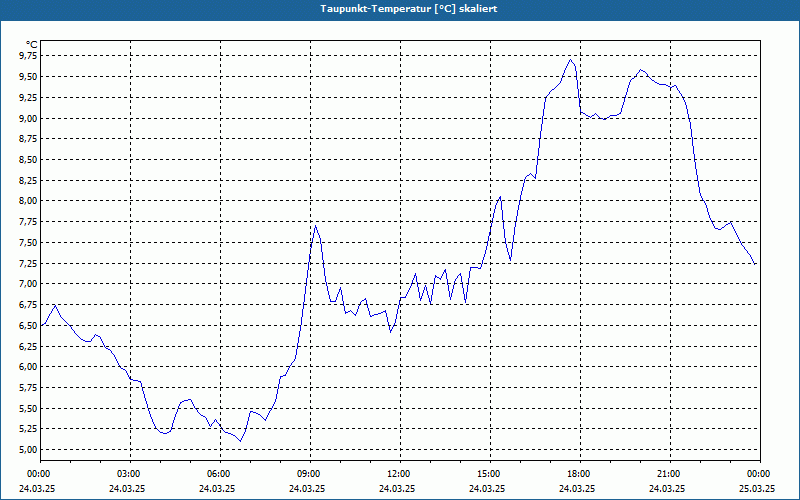Click the curve spike just after 09:00

click(x=316, y=226)
